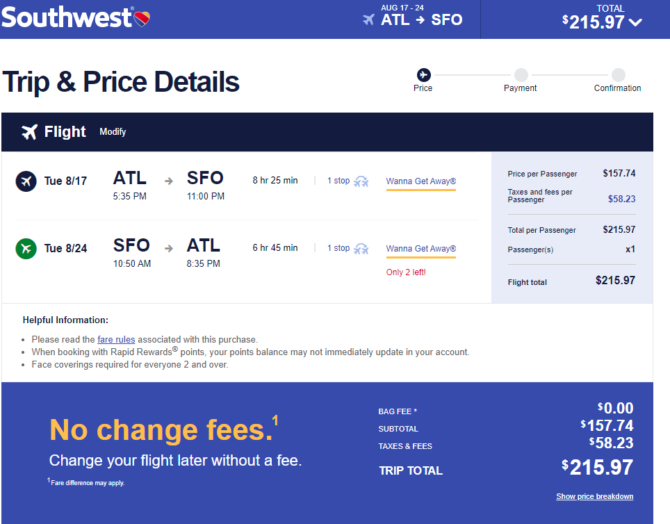Open Wanna Get Away fare for return flight
670x524 pixels.
point(421,249)
